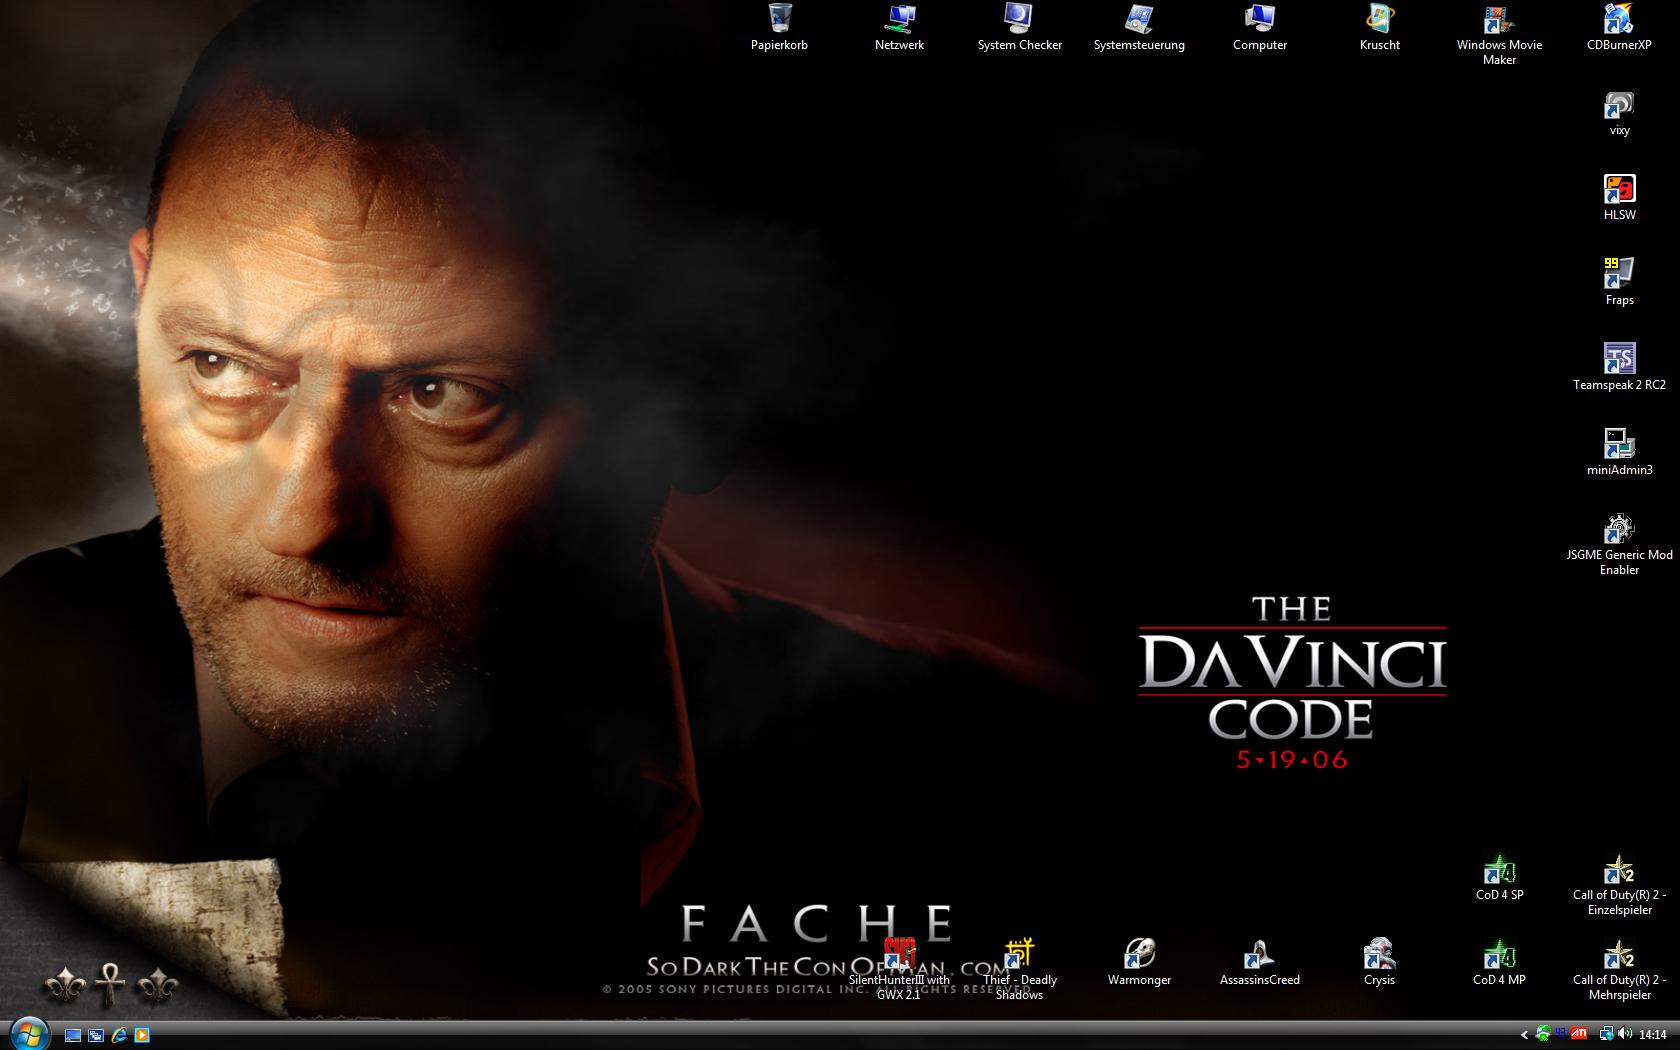Launch the HLSW shortcut
This screenshot has height=1050, width=1680.
(x=1619, y=197)
